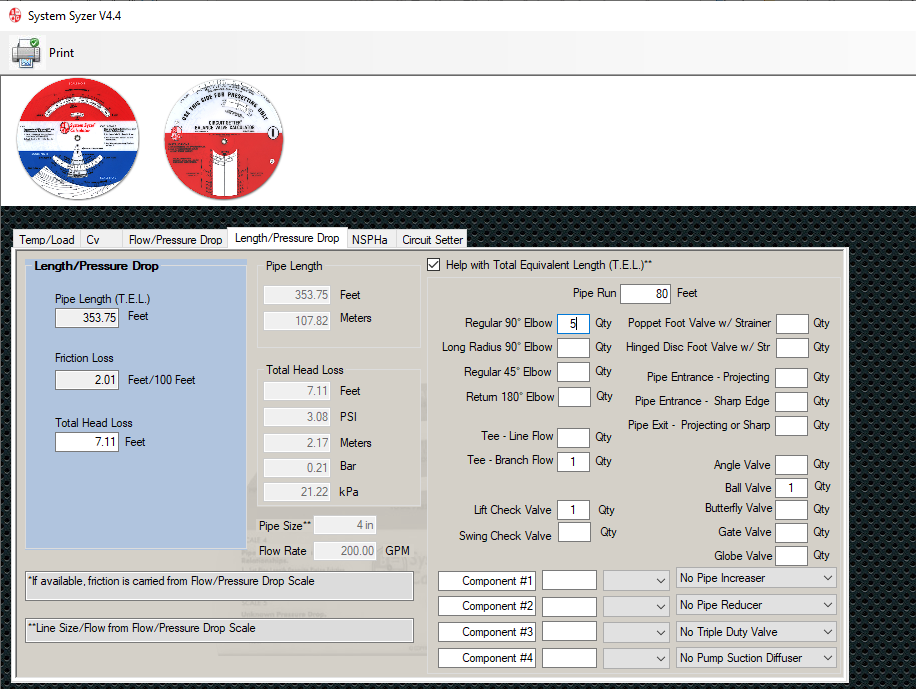
Task: Open the No Pipe Reducer dropdown
Action: tap(756, 605)
